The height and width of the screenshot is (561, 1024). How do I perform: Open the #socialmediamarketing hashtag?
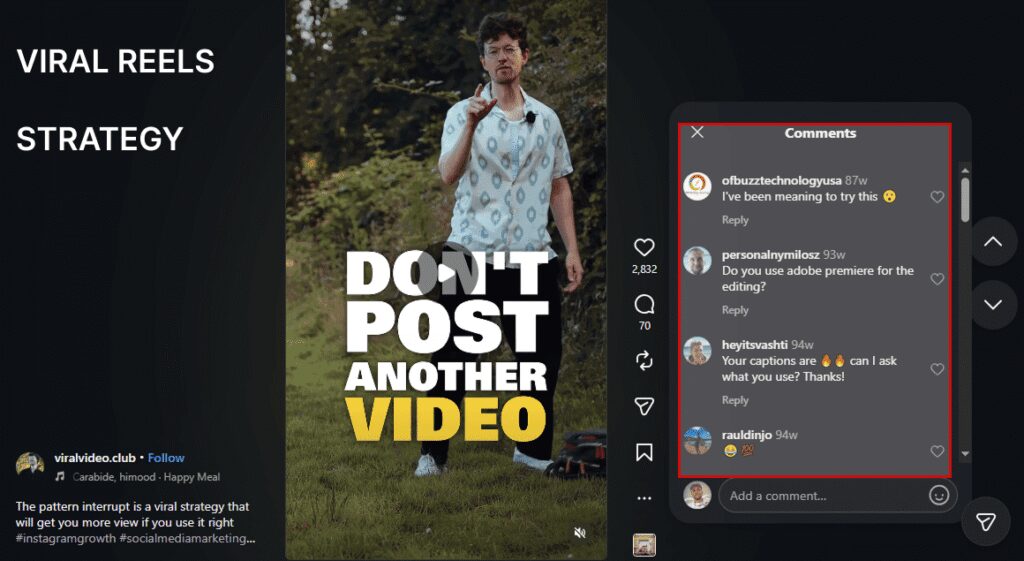coord(189,538)
